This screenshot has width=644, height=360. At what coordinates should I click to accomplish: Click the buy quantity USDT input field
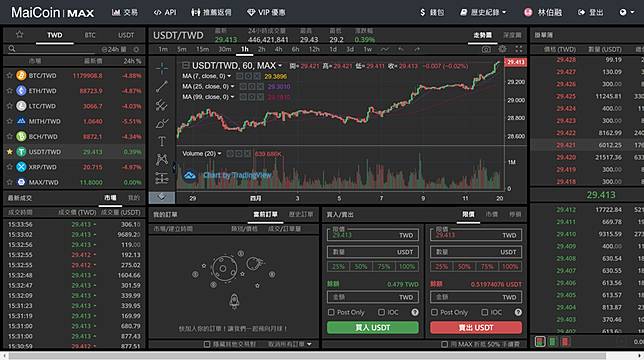373,252
